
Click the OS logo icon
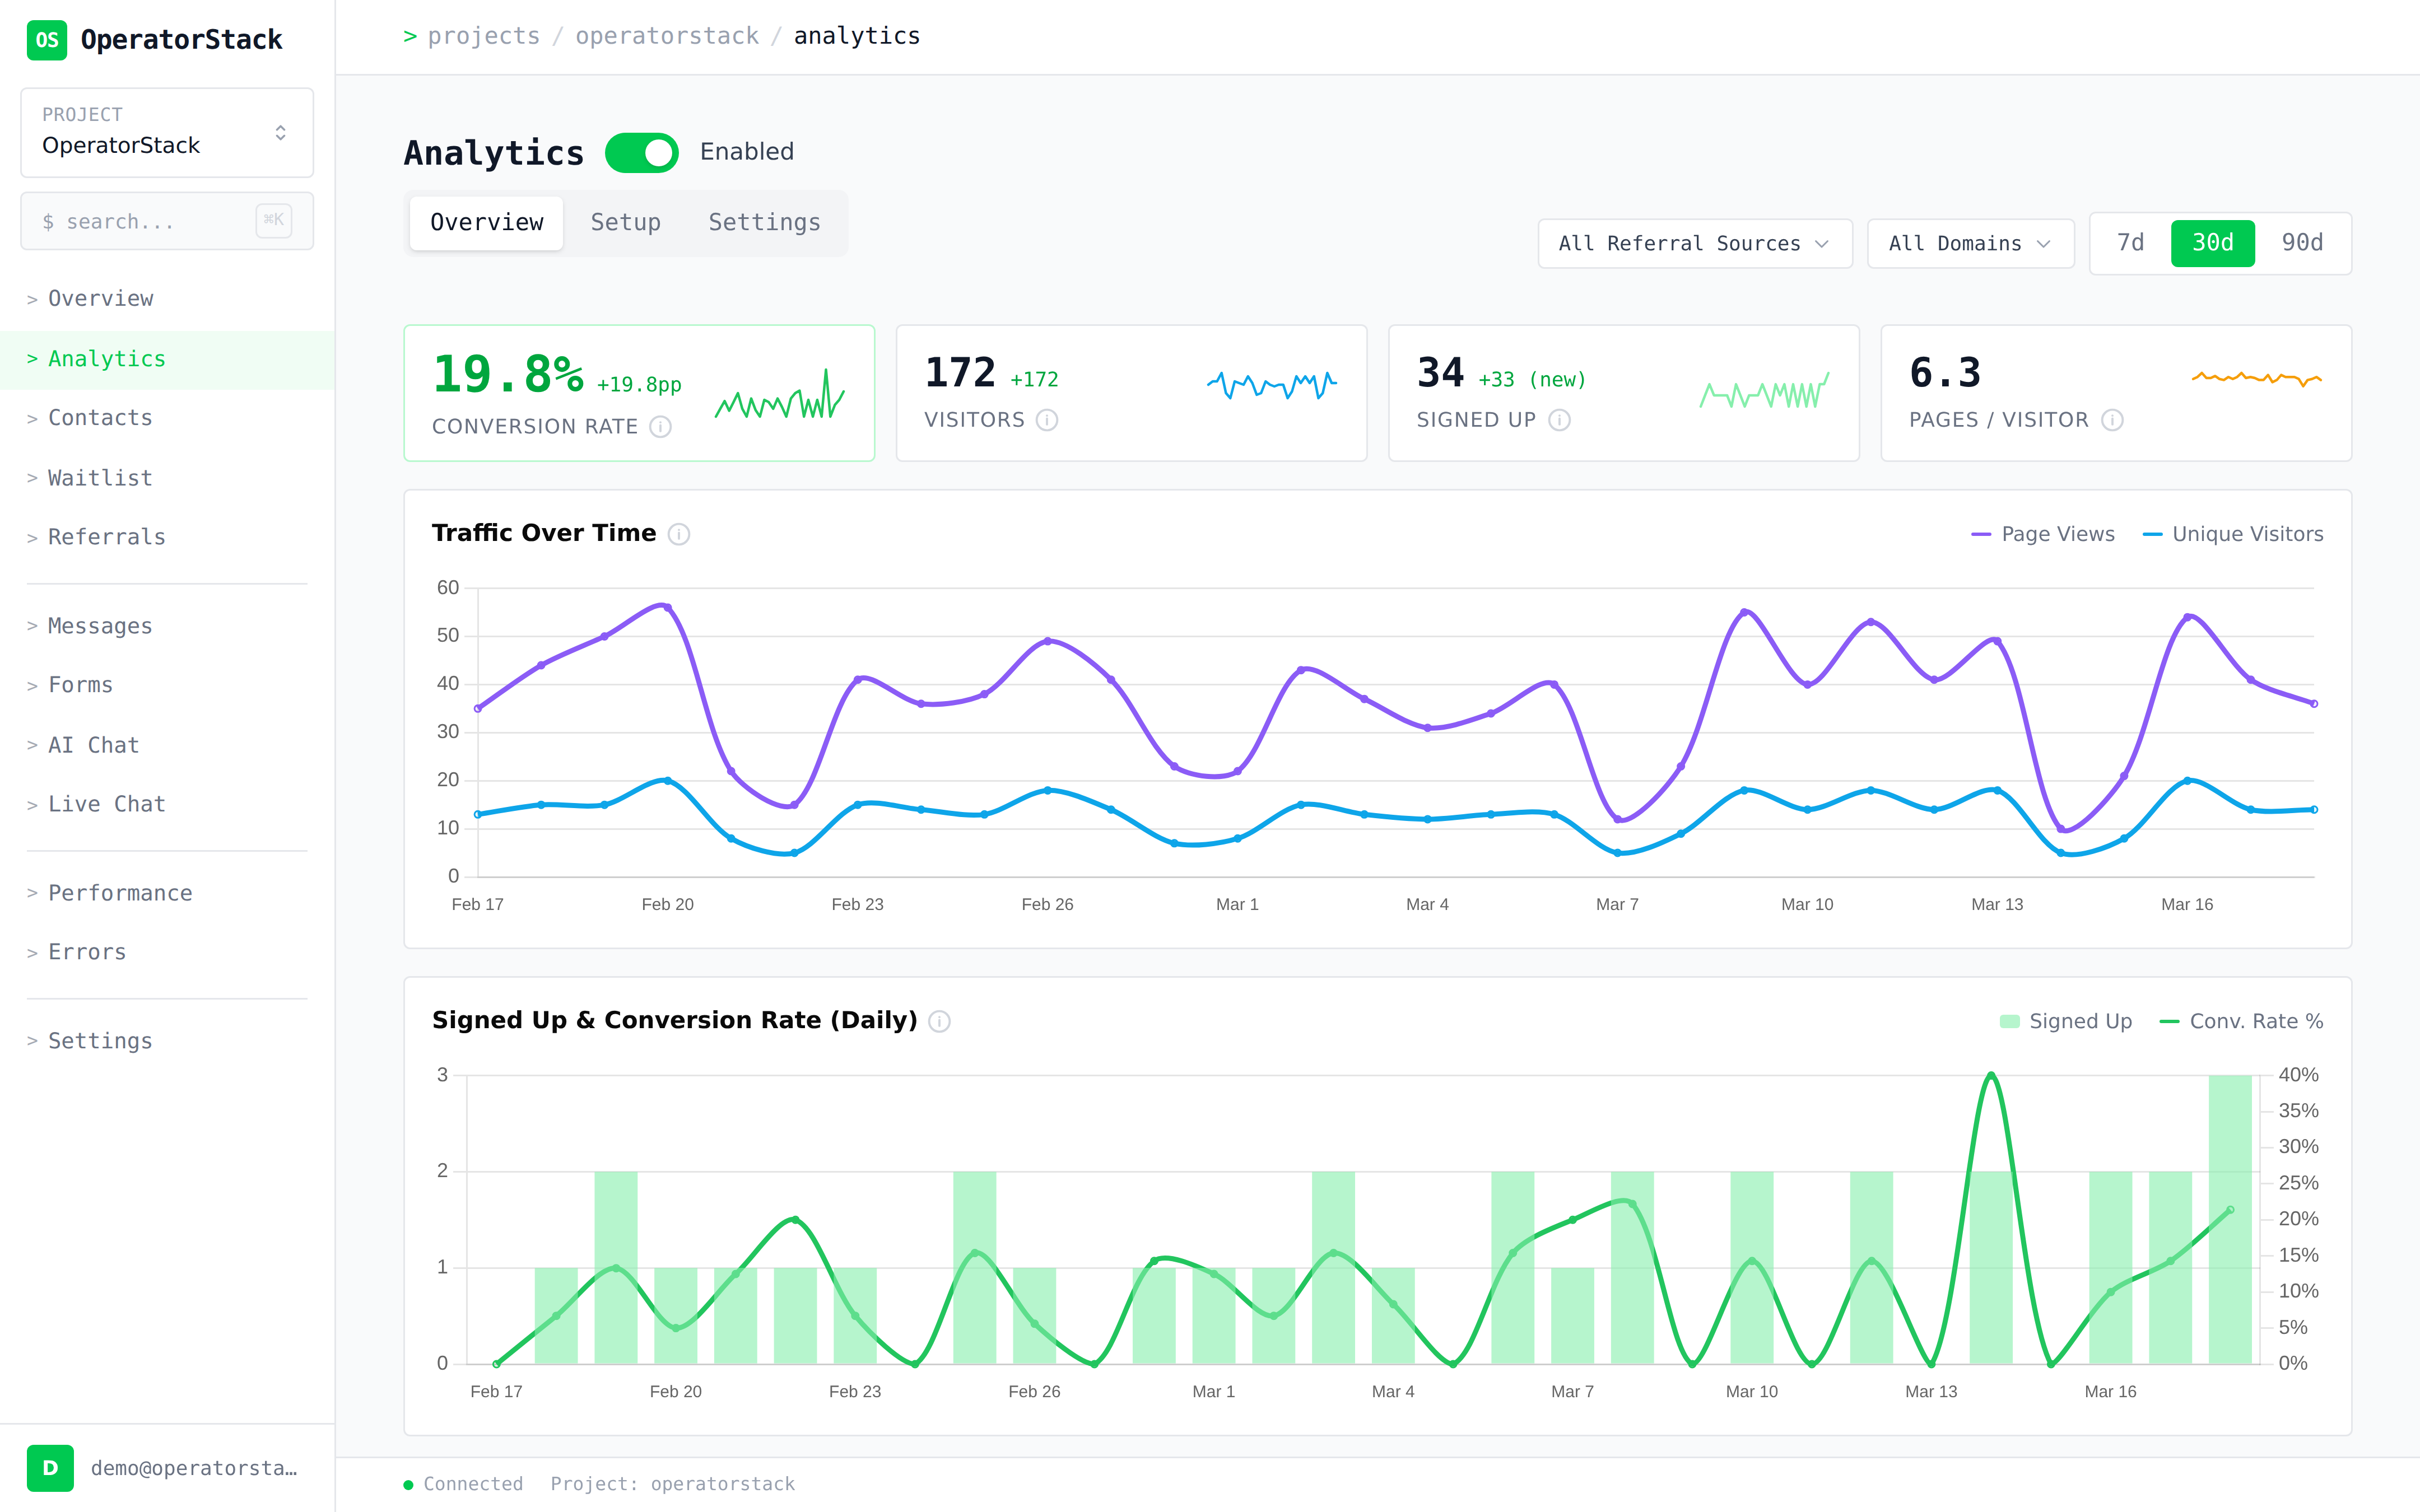[46, 40]
